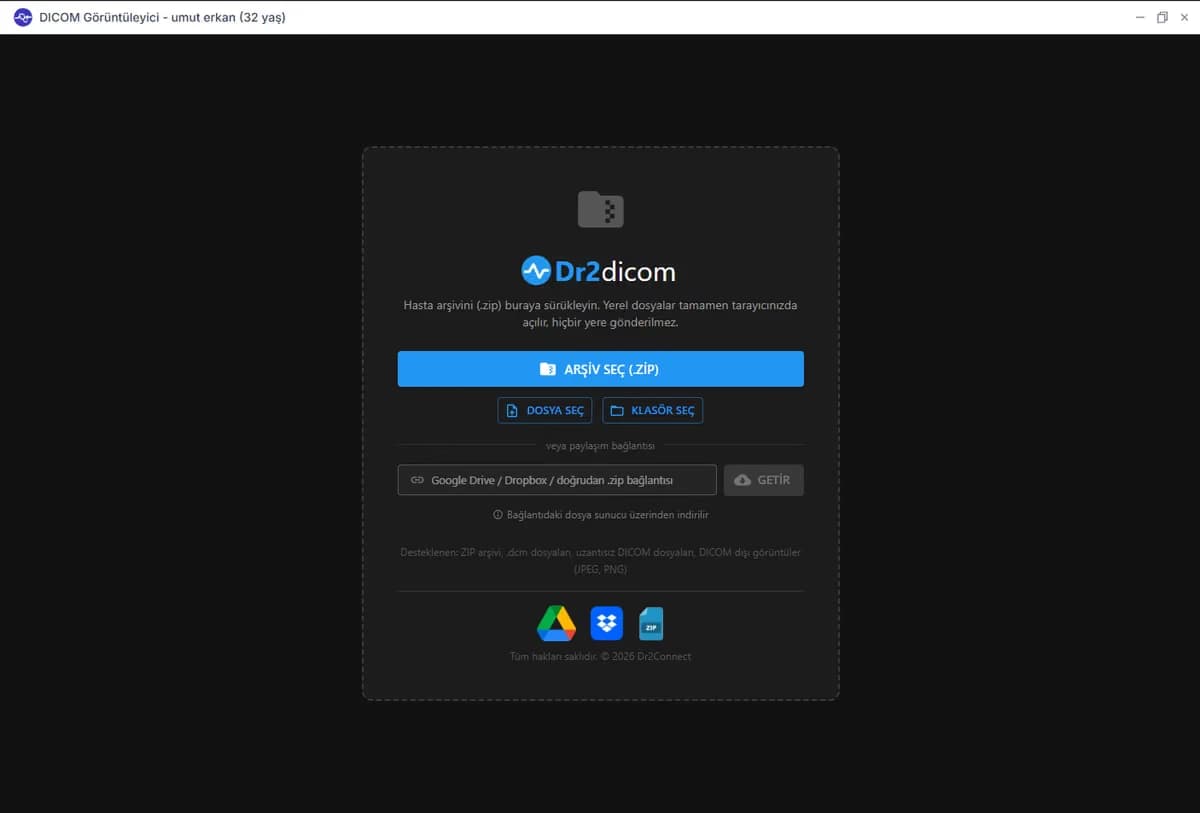Click the blue ZIP file icon
1200x813 pixels.
[651, 624]
